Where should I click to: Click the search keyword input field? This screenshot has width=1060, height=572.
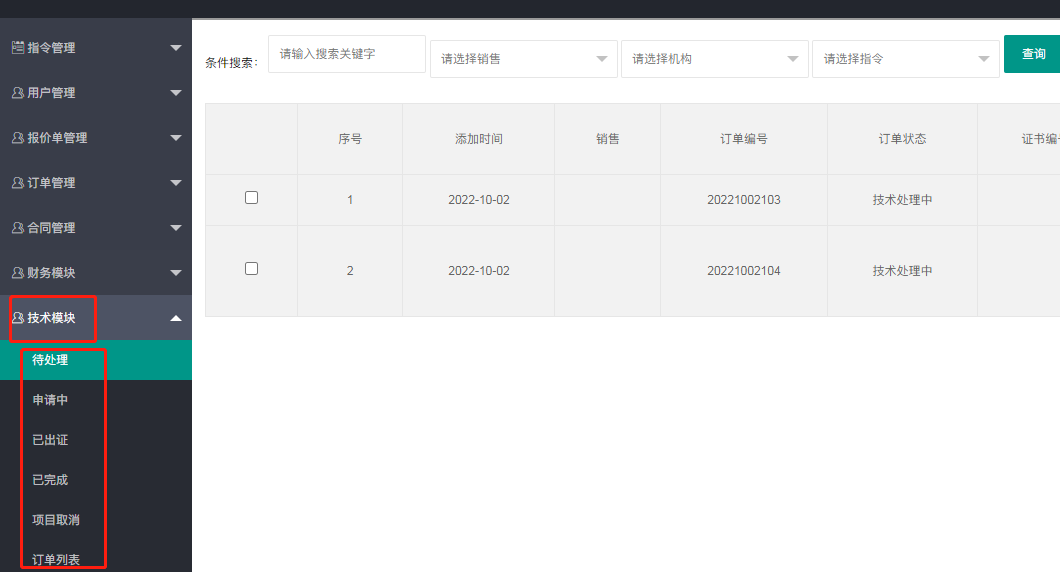tap(346, 54)
